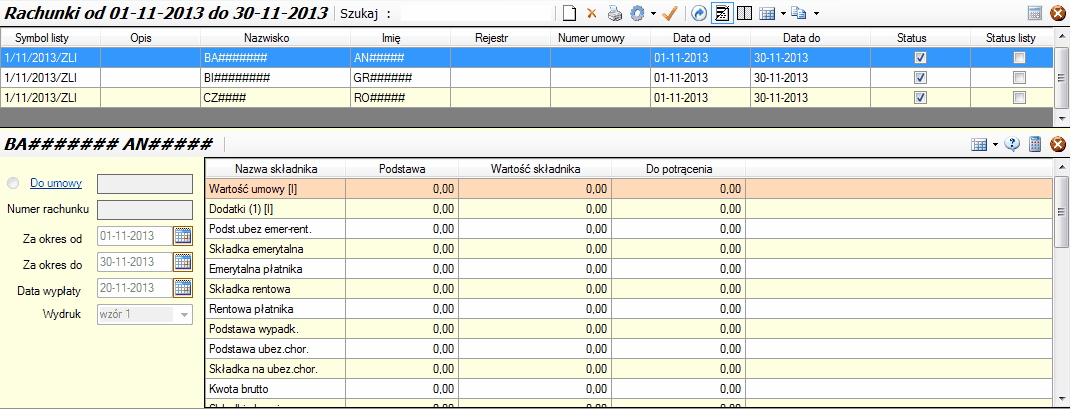The image size is (1070, 409).
Task: Click the orange X delete icon
Action: coord(591,13)
